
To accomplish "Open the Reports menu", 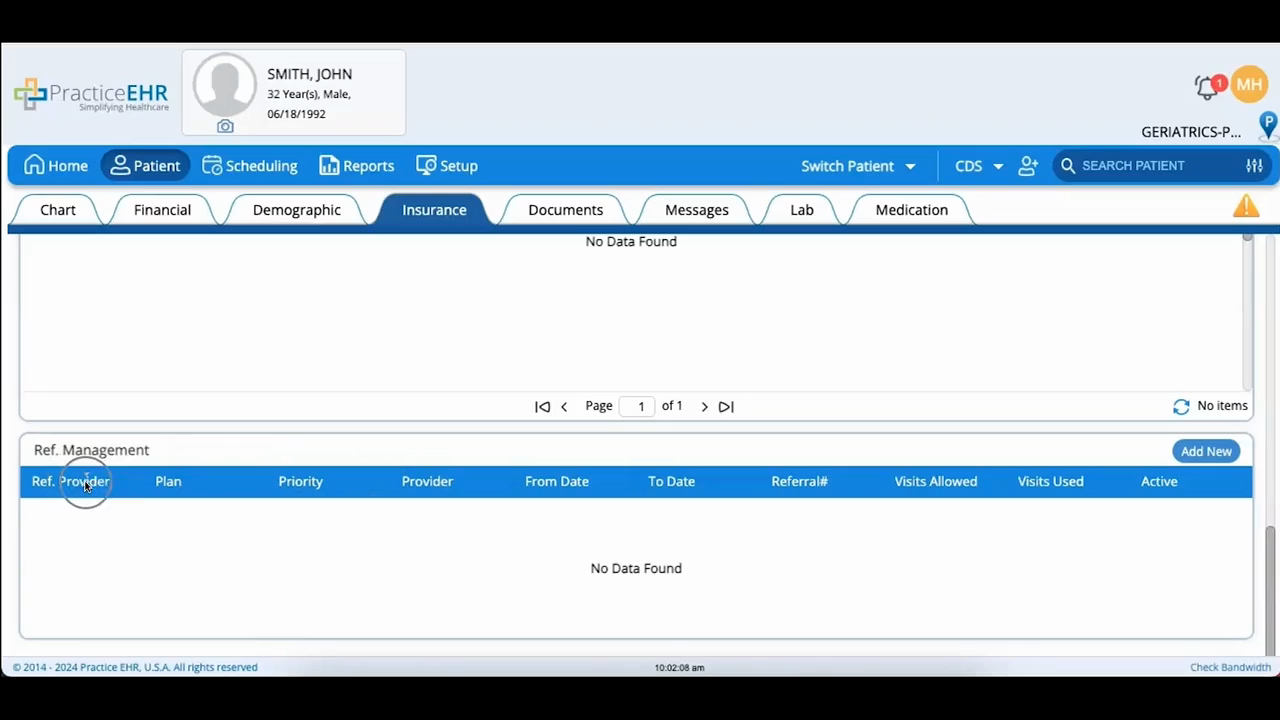I will (x=357, y=166).
